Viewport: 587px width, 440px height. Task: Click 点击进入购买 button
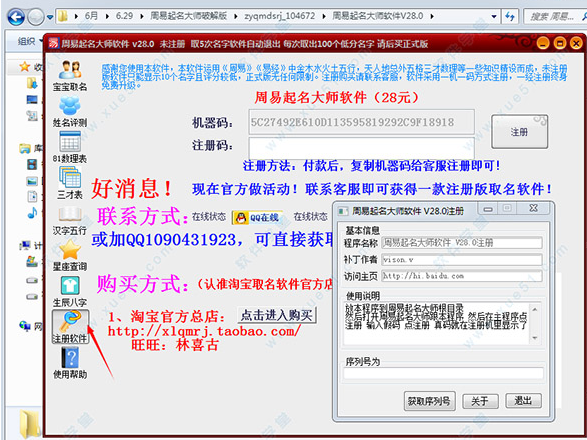click(x=277, y=315)
